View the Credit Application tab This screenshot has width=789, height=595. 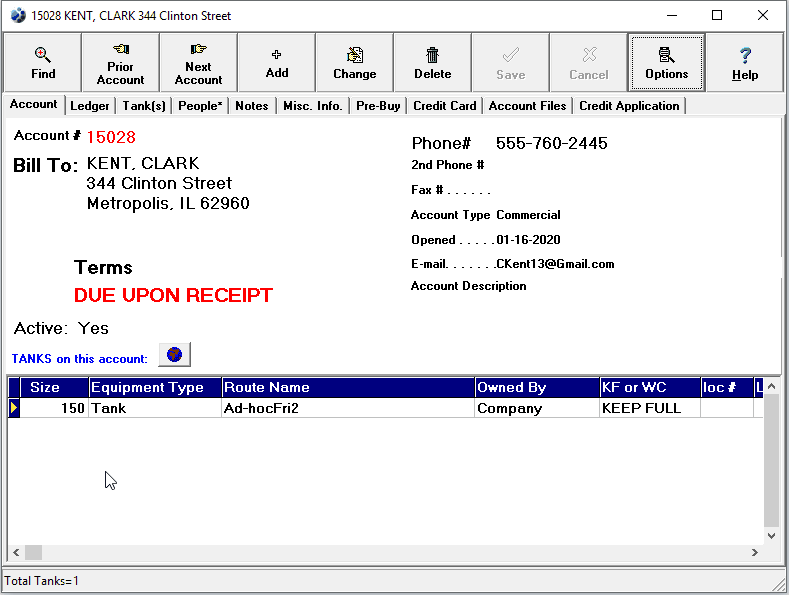[628, 106]
